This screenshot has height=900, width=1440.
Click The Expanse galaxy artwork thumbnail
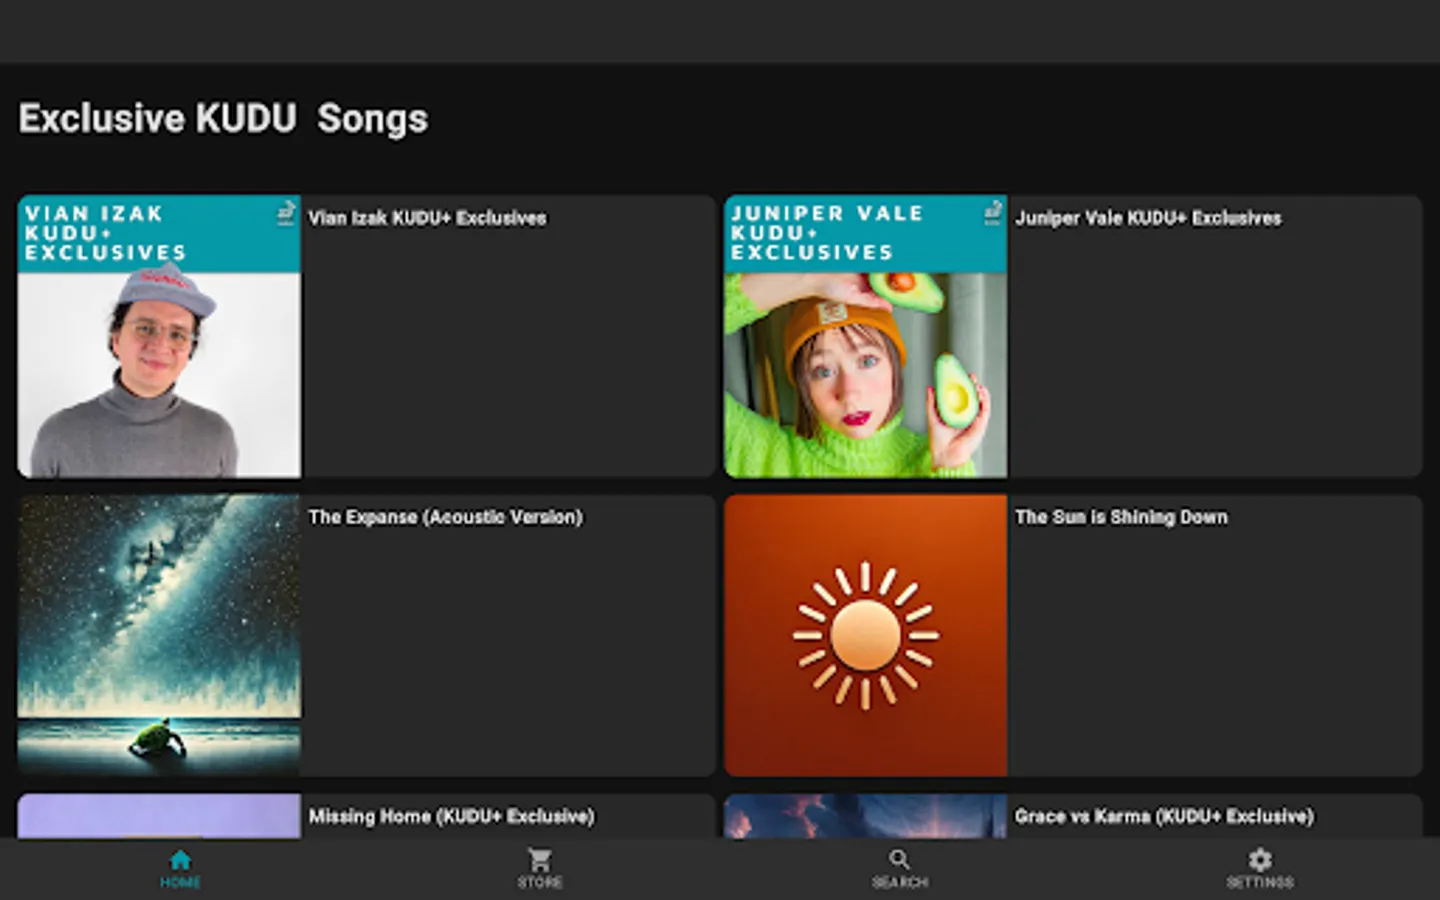[x=158, y=635]
